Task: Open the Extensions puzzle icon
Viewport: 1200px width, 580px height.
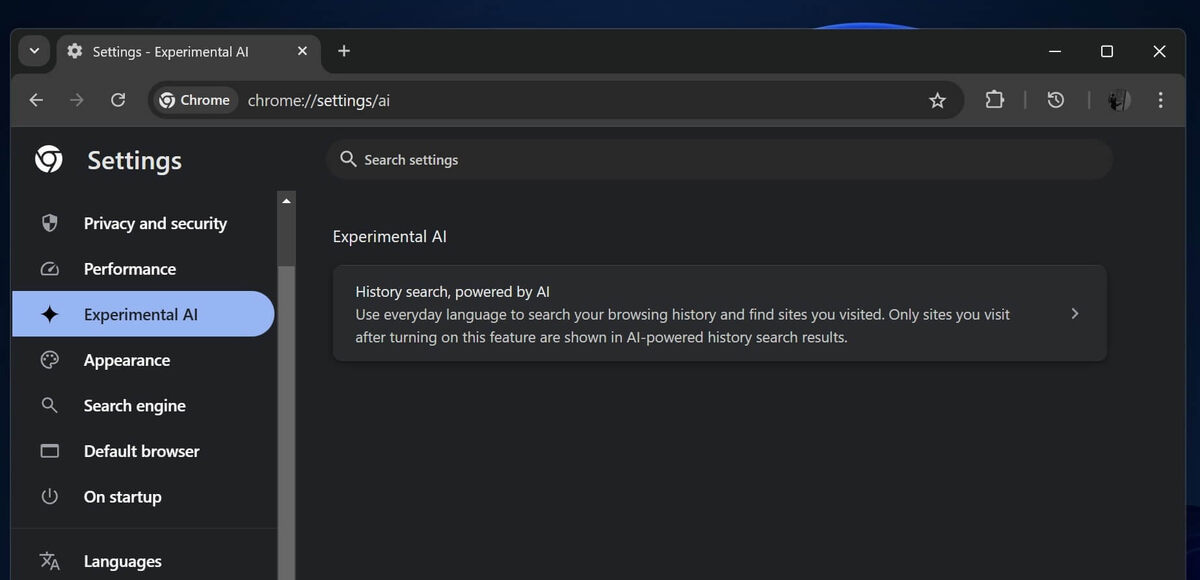Action: (994, 100)
